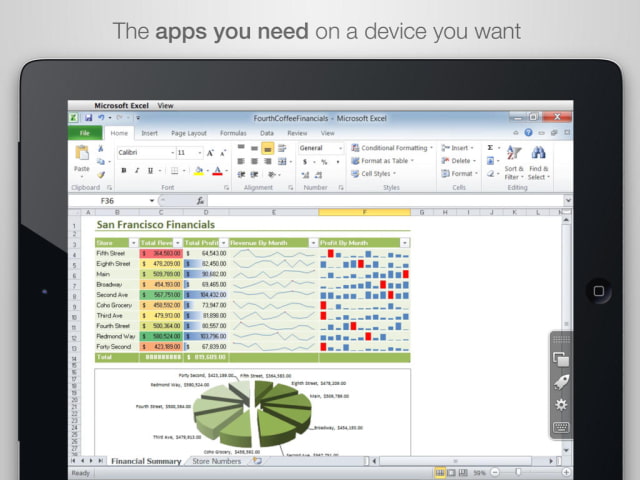The height and width of the screenshot is (480, 640).
Task: Open the Total Revenue column filter dropdown
Action: click(x=178, y=243)
